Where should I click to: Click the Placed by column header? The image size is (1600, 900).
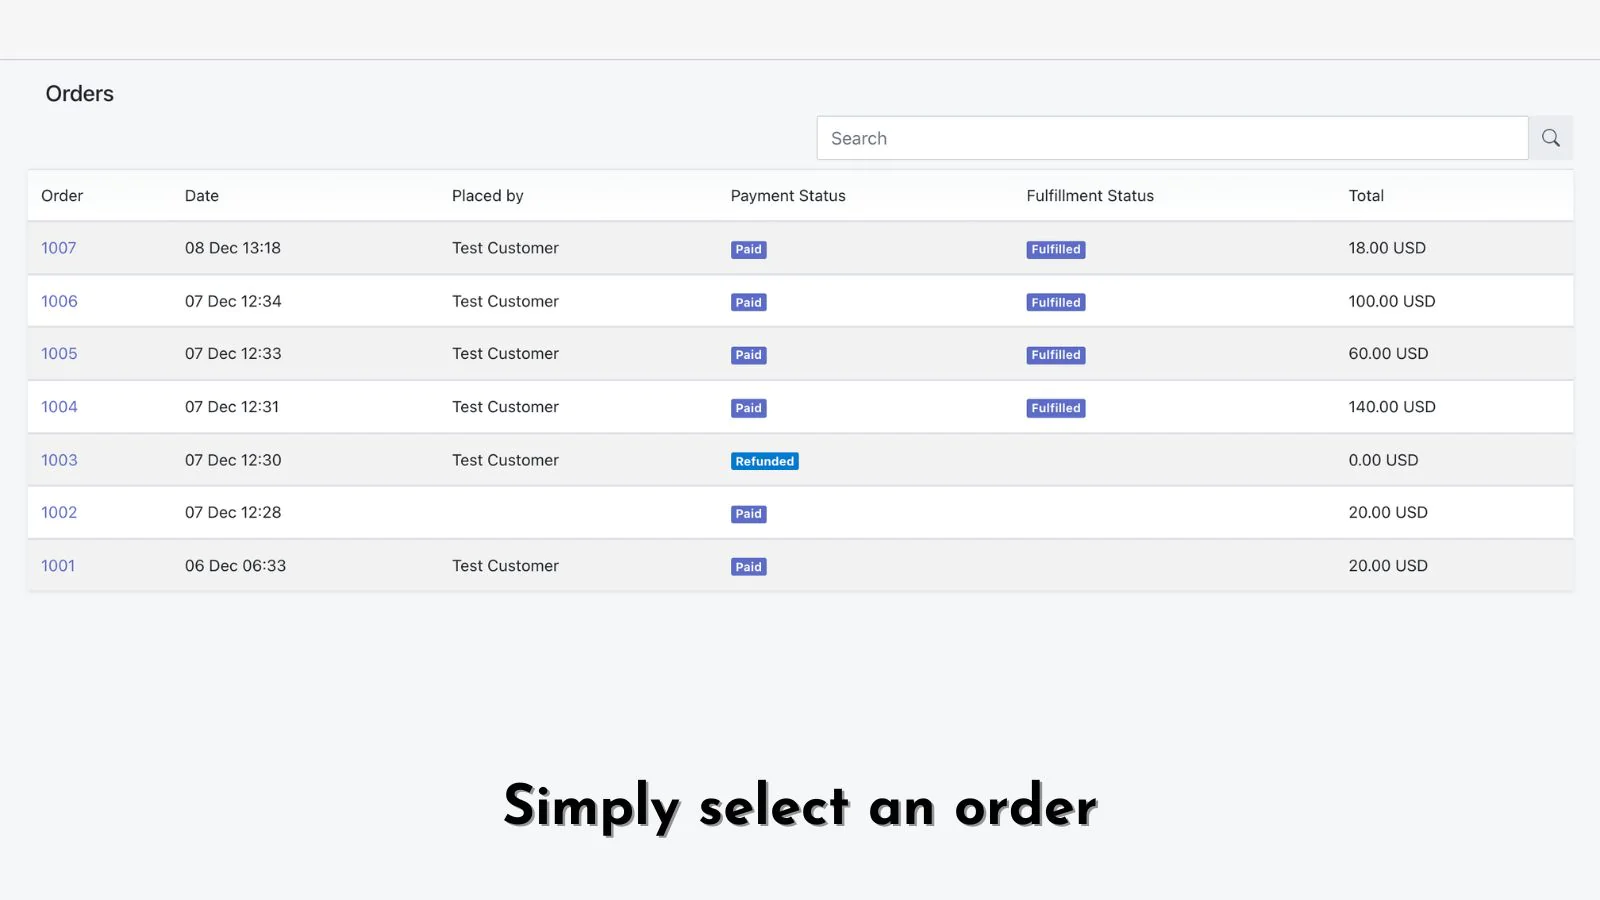(488, 196)
